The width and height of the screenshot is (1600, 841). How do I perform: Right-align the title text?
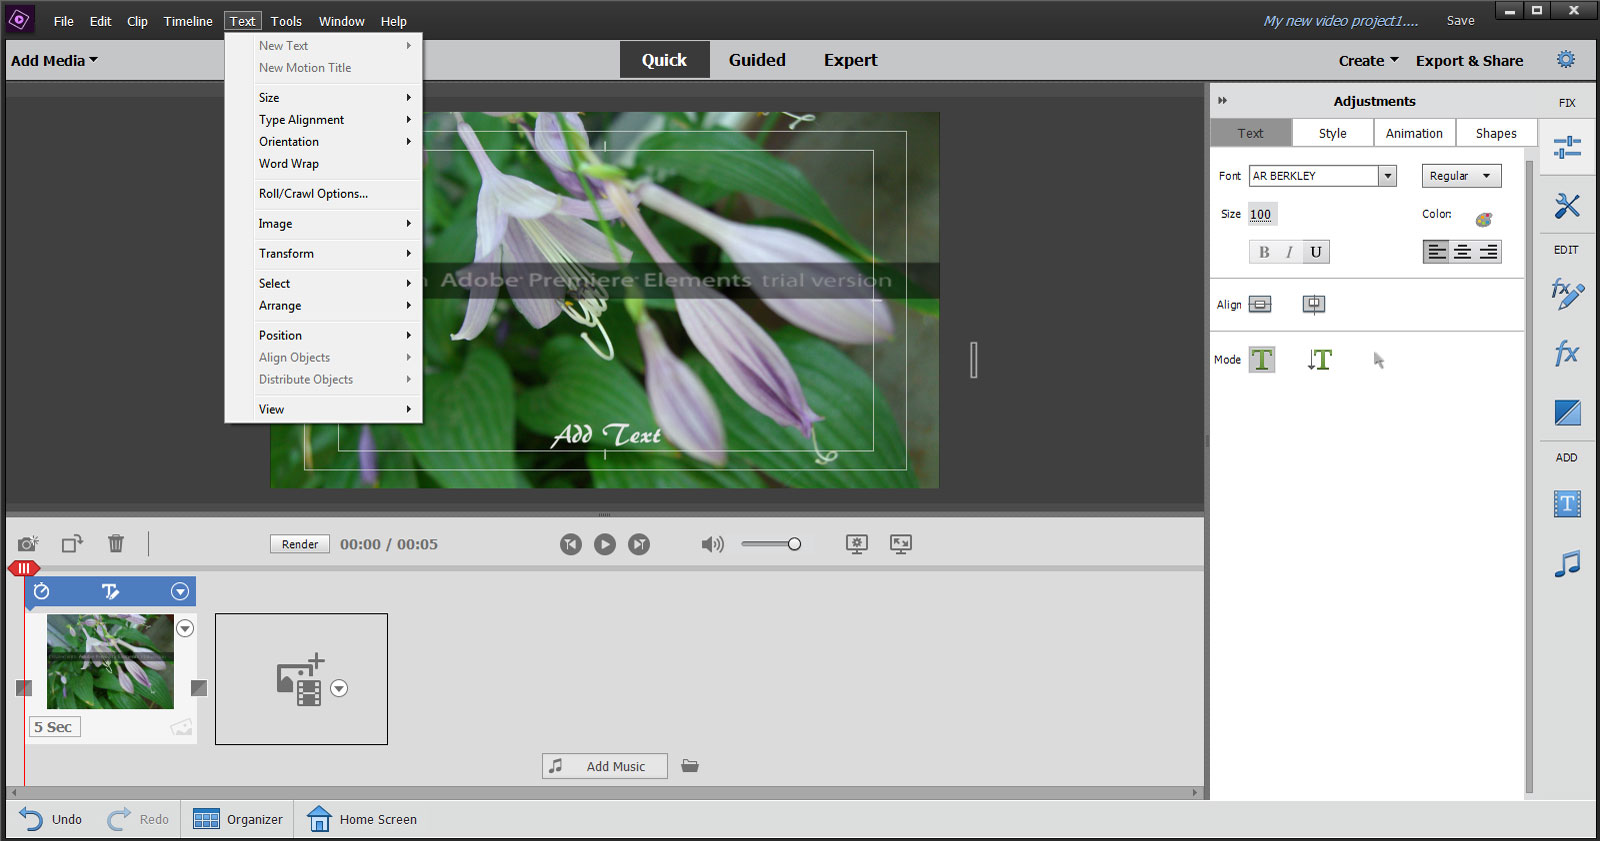pos(1489,252)
